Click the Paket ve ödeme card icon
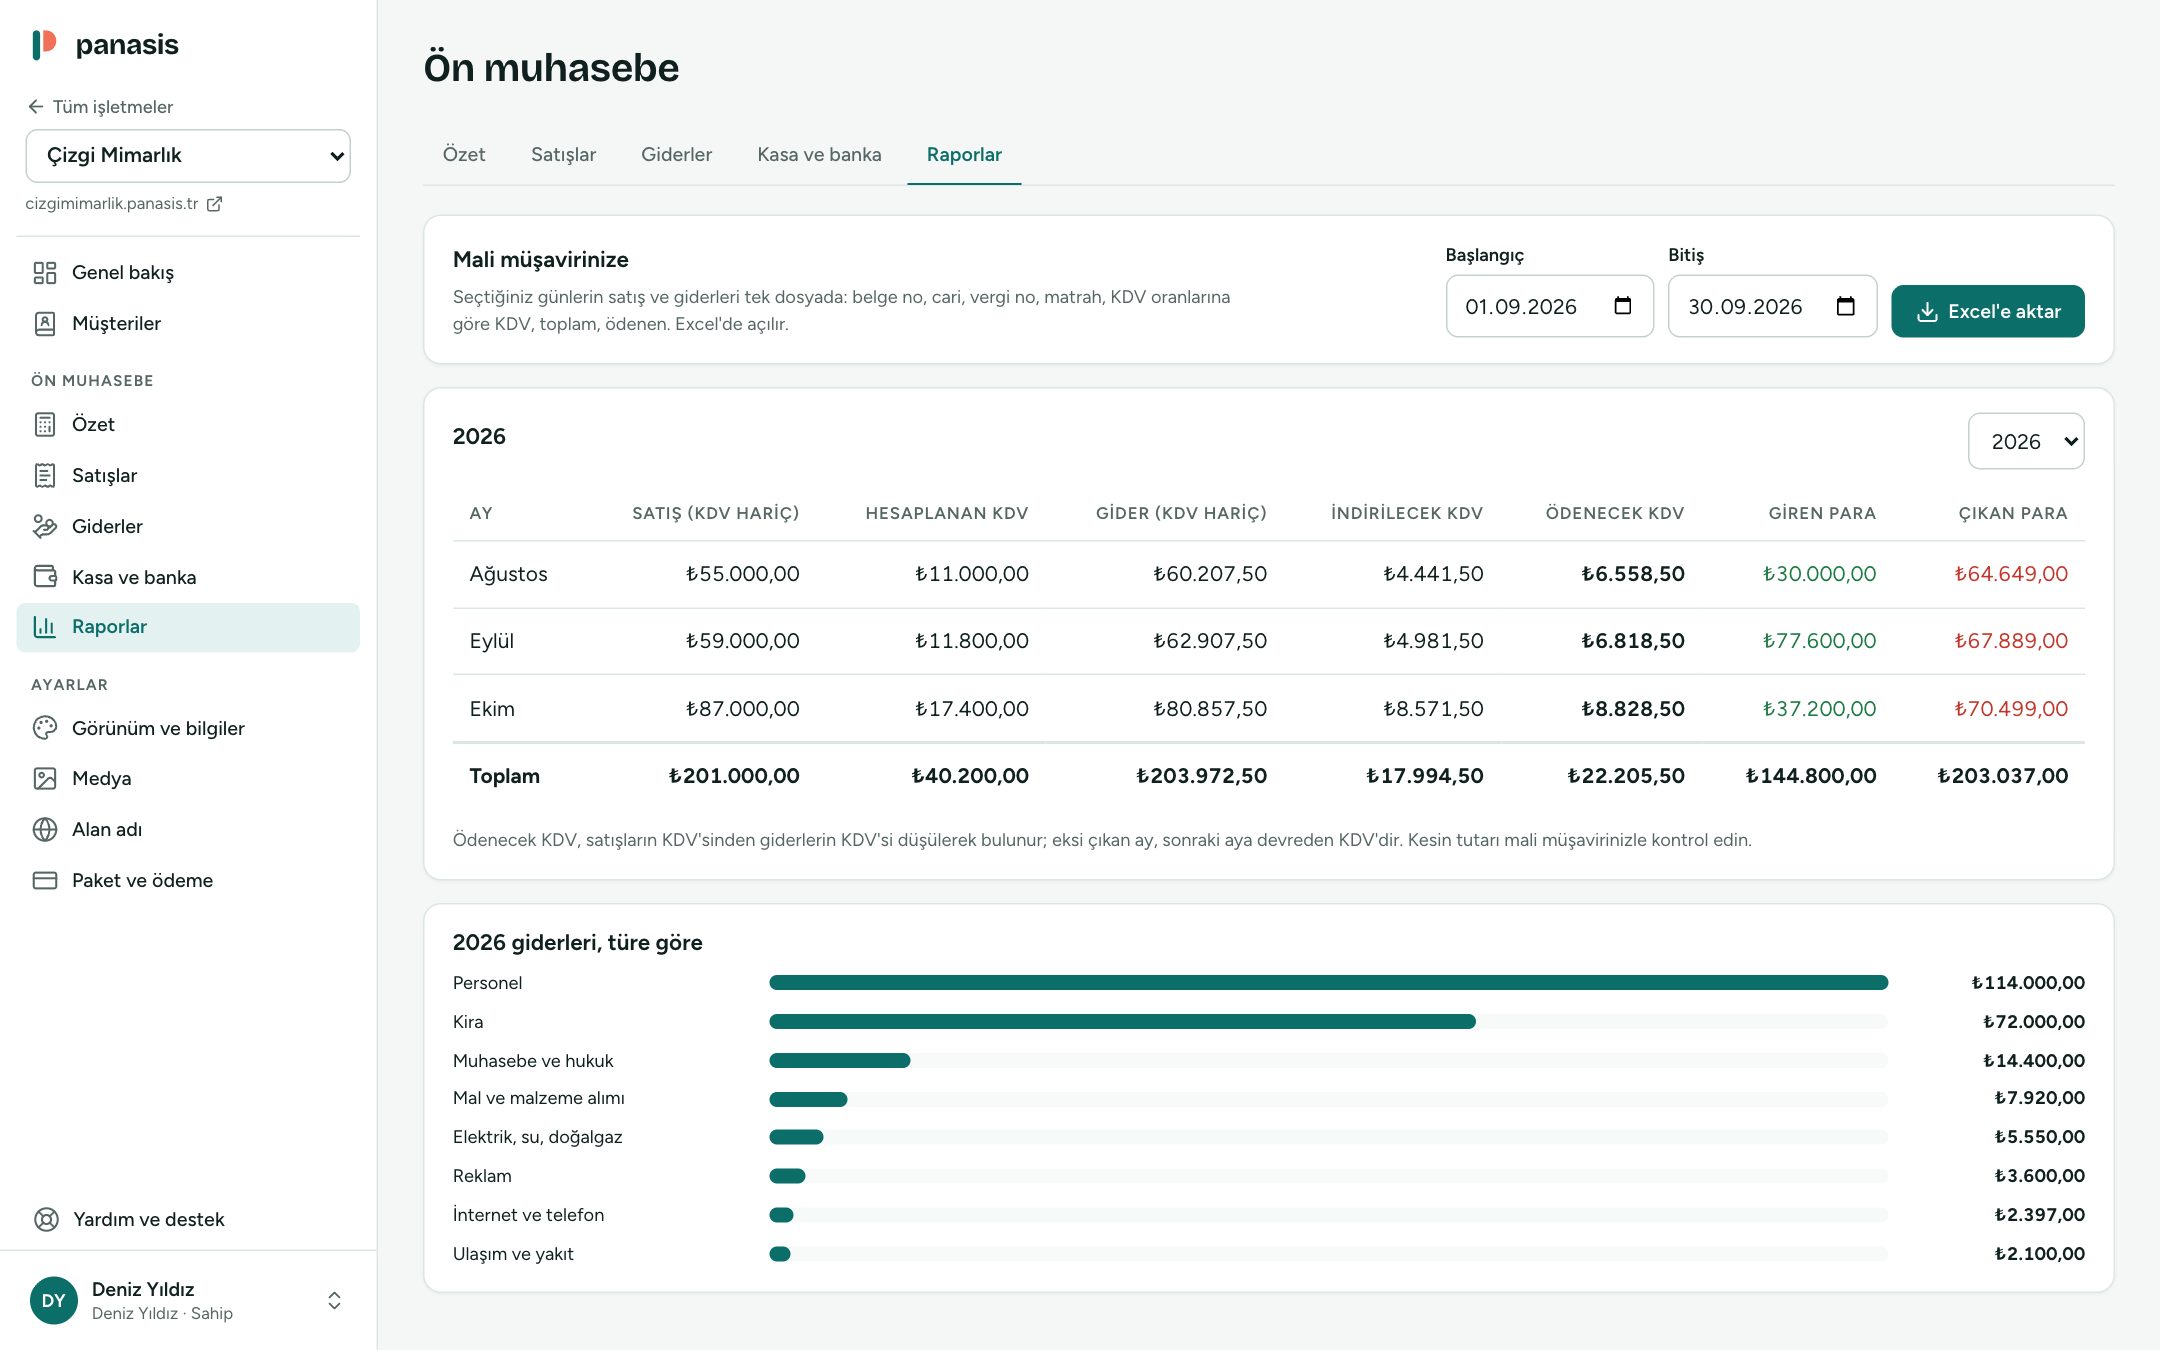Image resolution: width=2160 pixels, height=1350 pixels. pyautogui.click(x=45, y=881)
